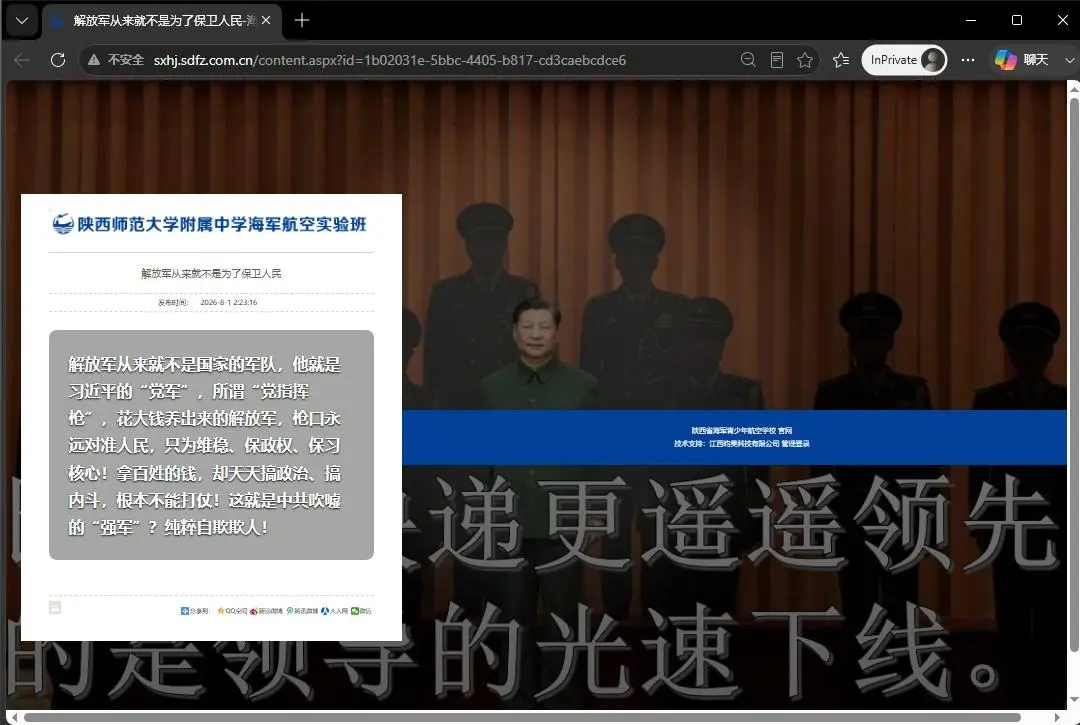The image size is (1080, 725).
Task: Click footer text 陕西省海军青少年航空学校 官网
Action: pyautogui.click(x=741, y=430)
